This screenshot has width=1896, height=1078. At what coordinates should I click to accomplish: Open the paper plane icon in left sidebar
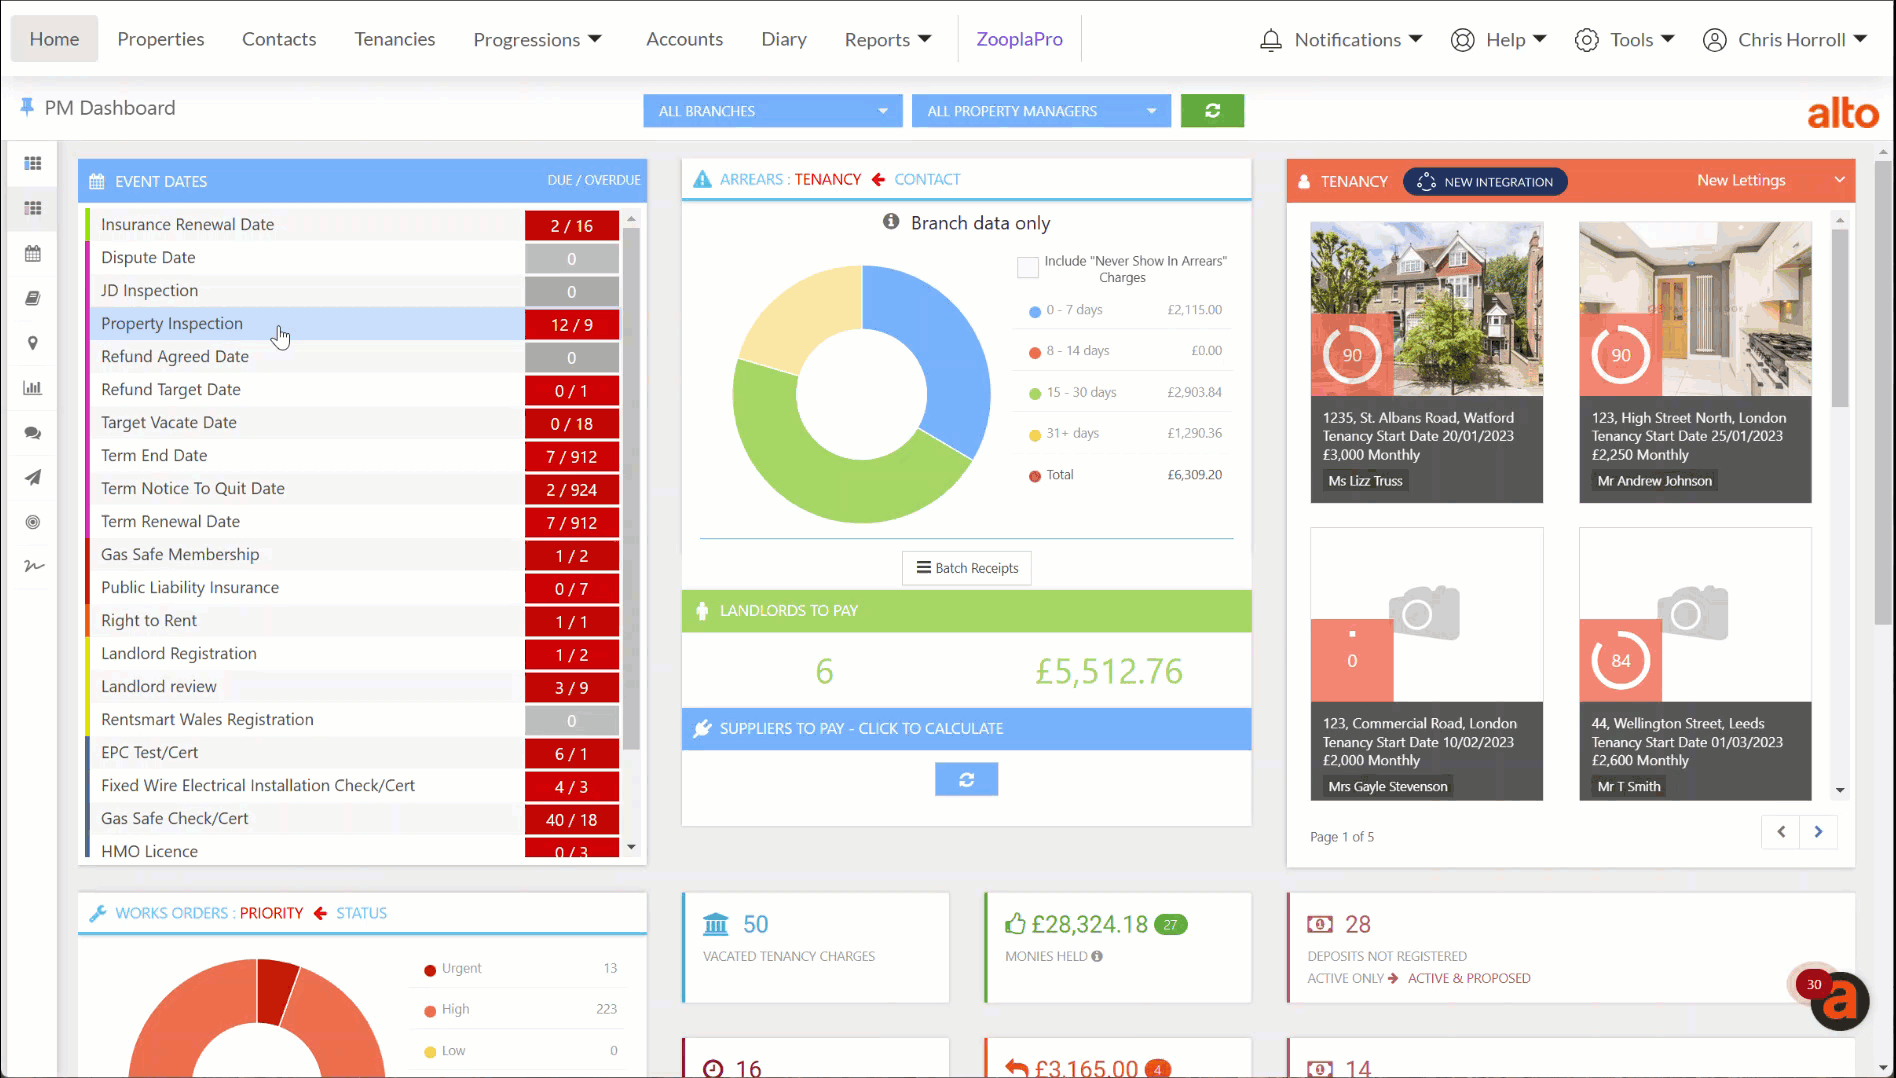tap(33, 477)
